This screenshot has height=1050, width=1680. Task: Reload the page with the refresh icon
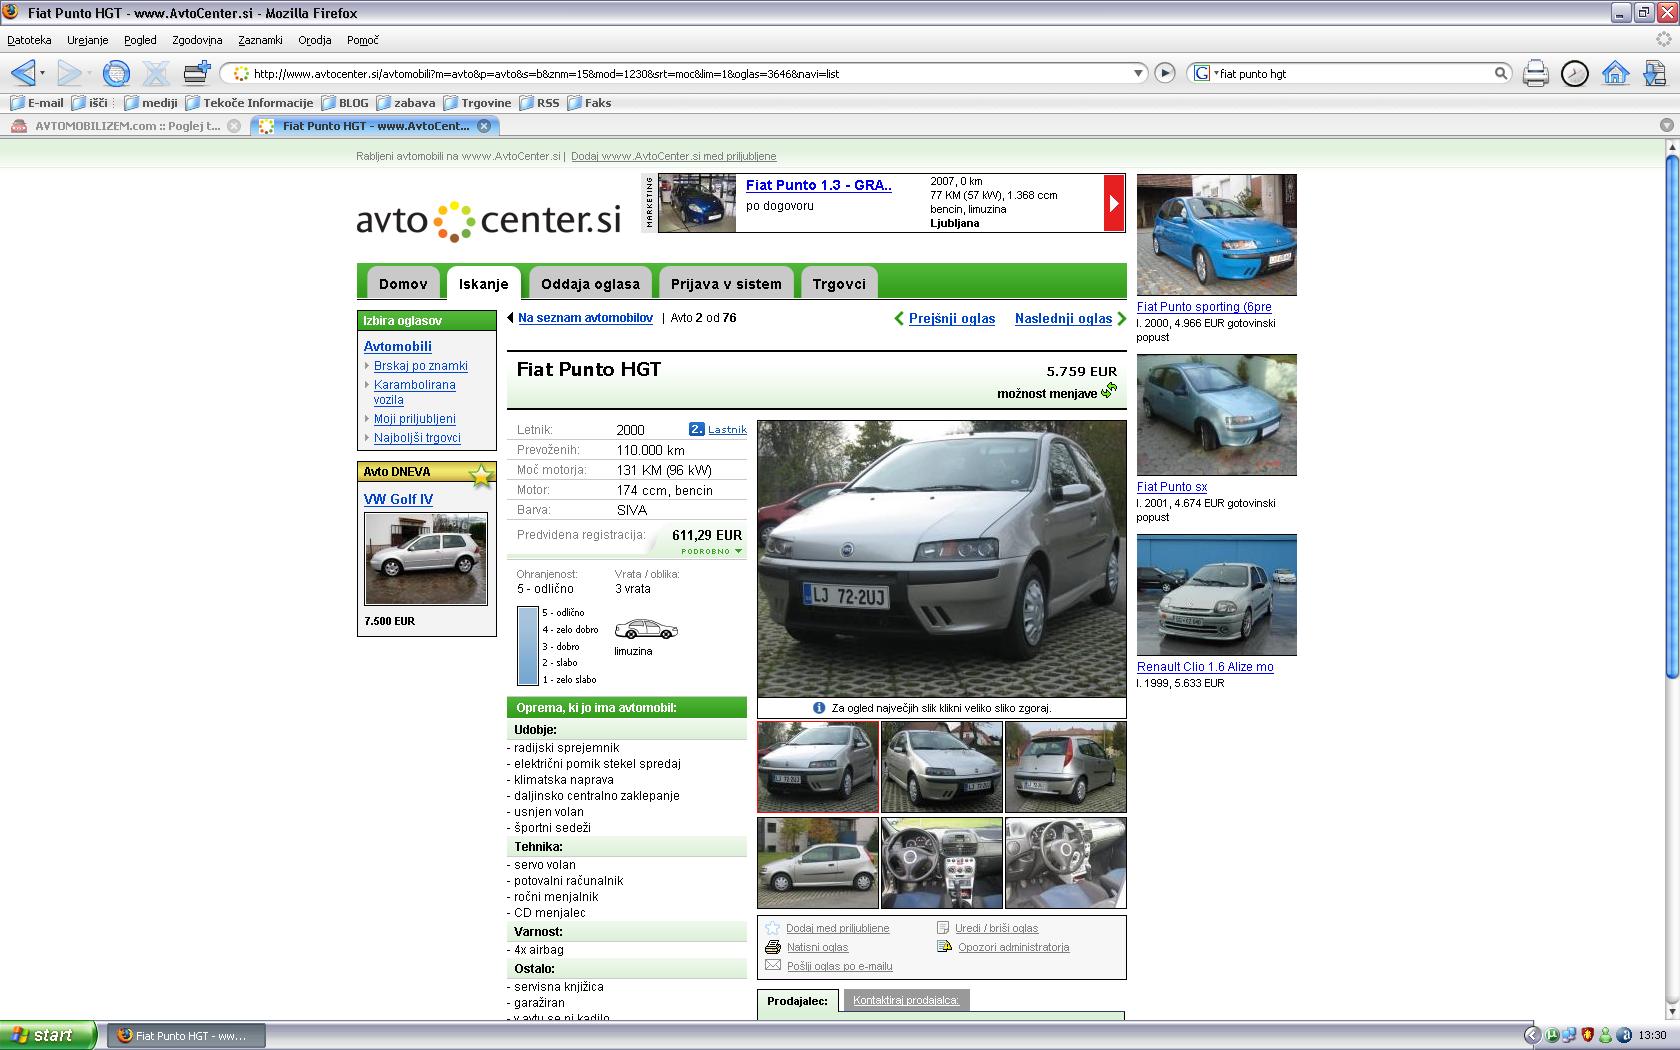[x=117, y=73]
